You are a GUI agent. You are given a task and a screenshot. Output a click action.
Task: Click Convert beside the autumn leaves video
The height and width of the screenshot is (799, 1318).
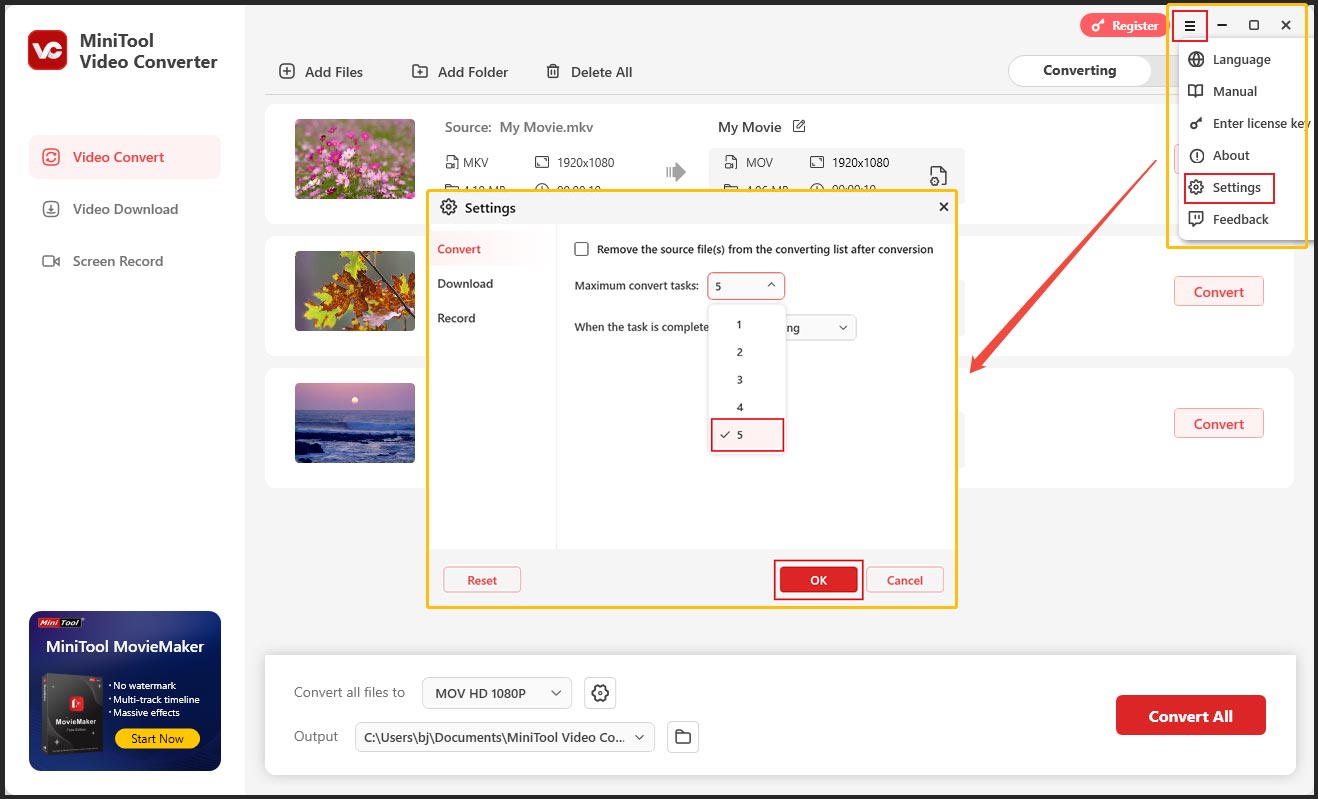pos(1219,292)
